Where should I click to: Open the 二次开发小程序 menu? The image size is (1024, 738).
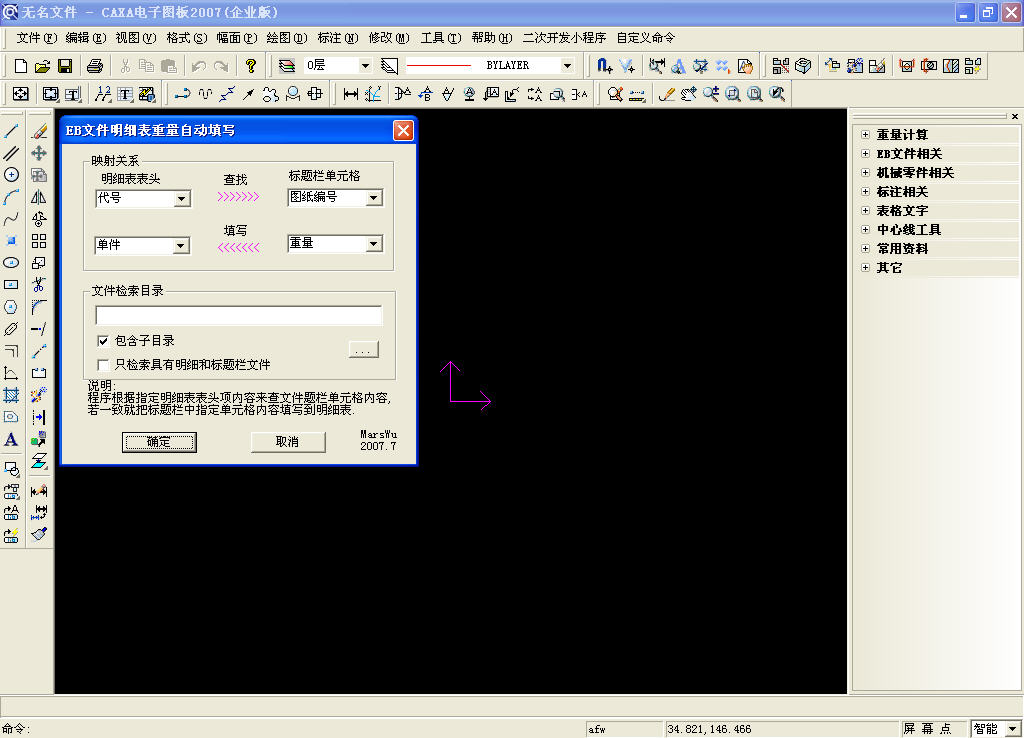tap(564, 38)
